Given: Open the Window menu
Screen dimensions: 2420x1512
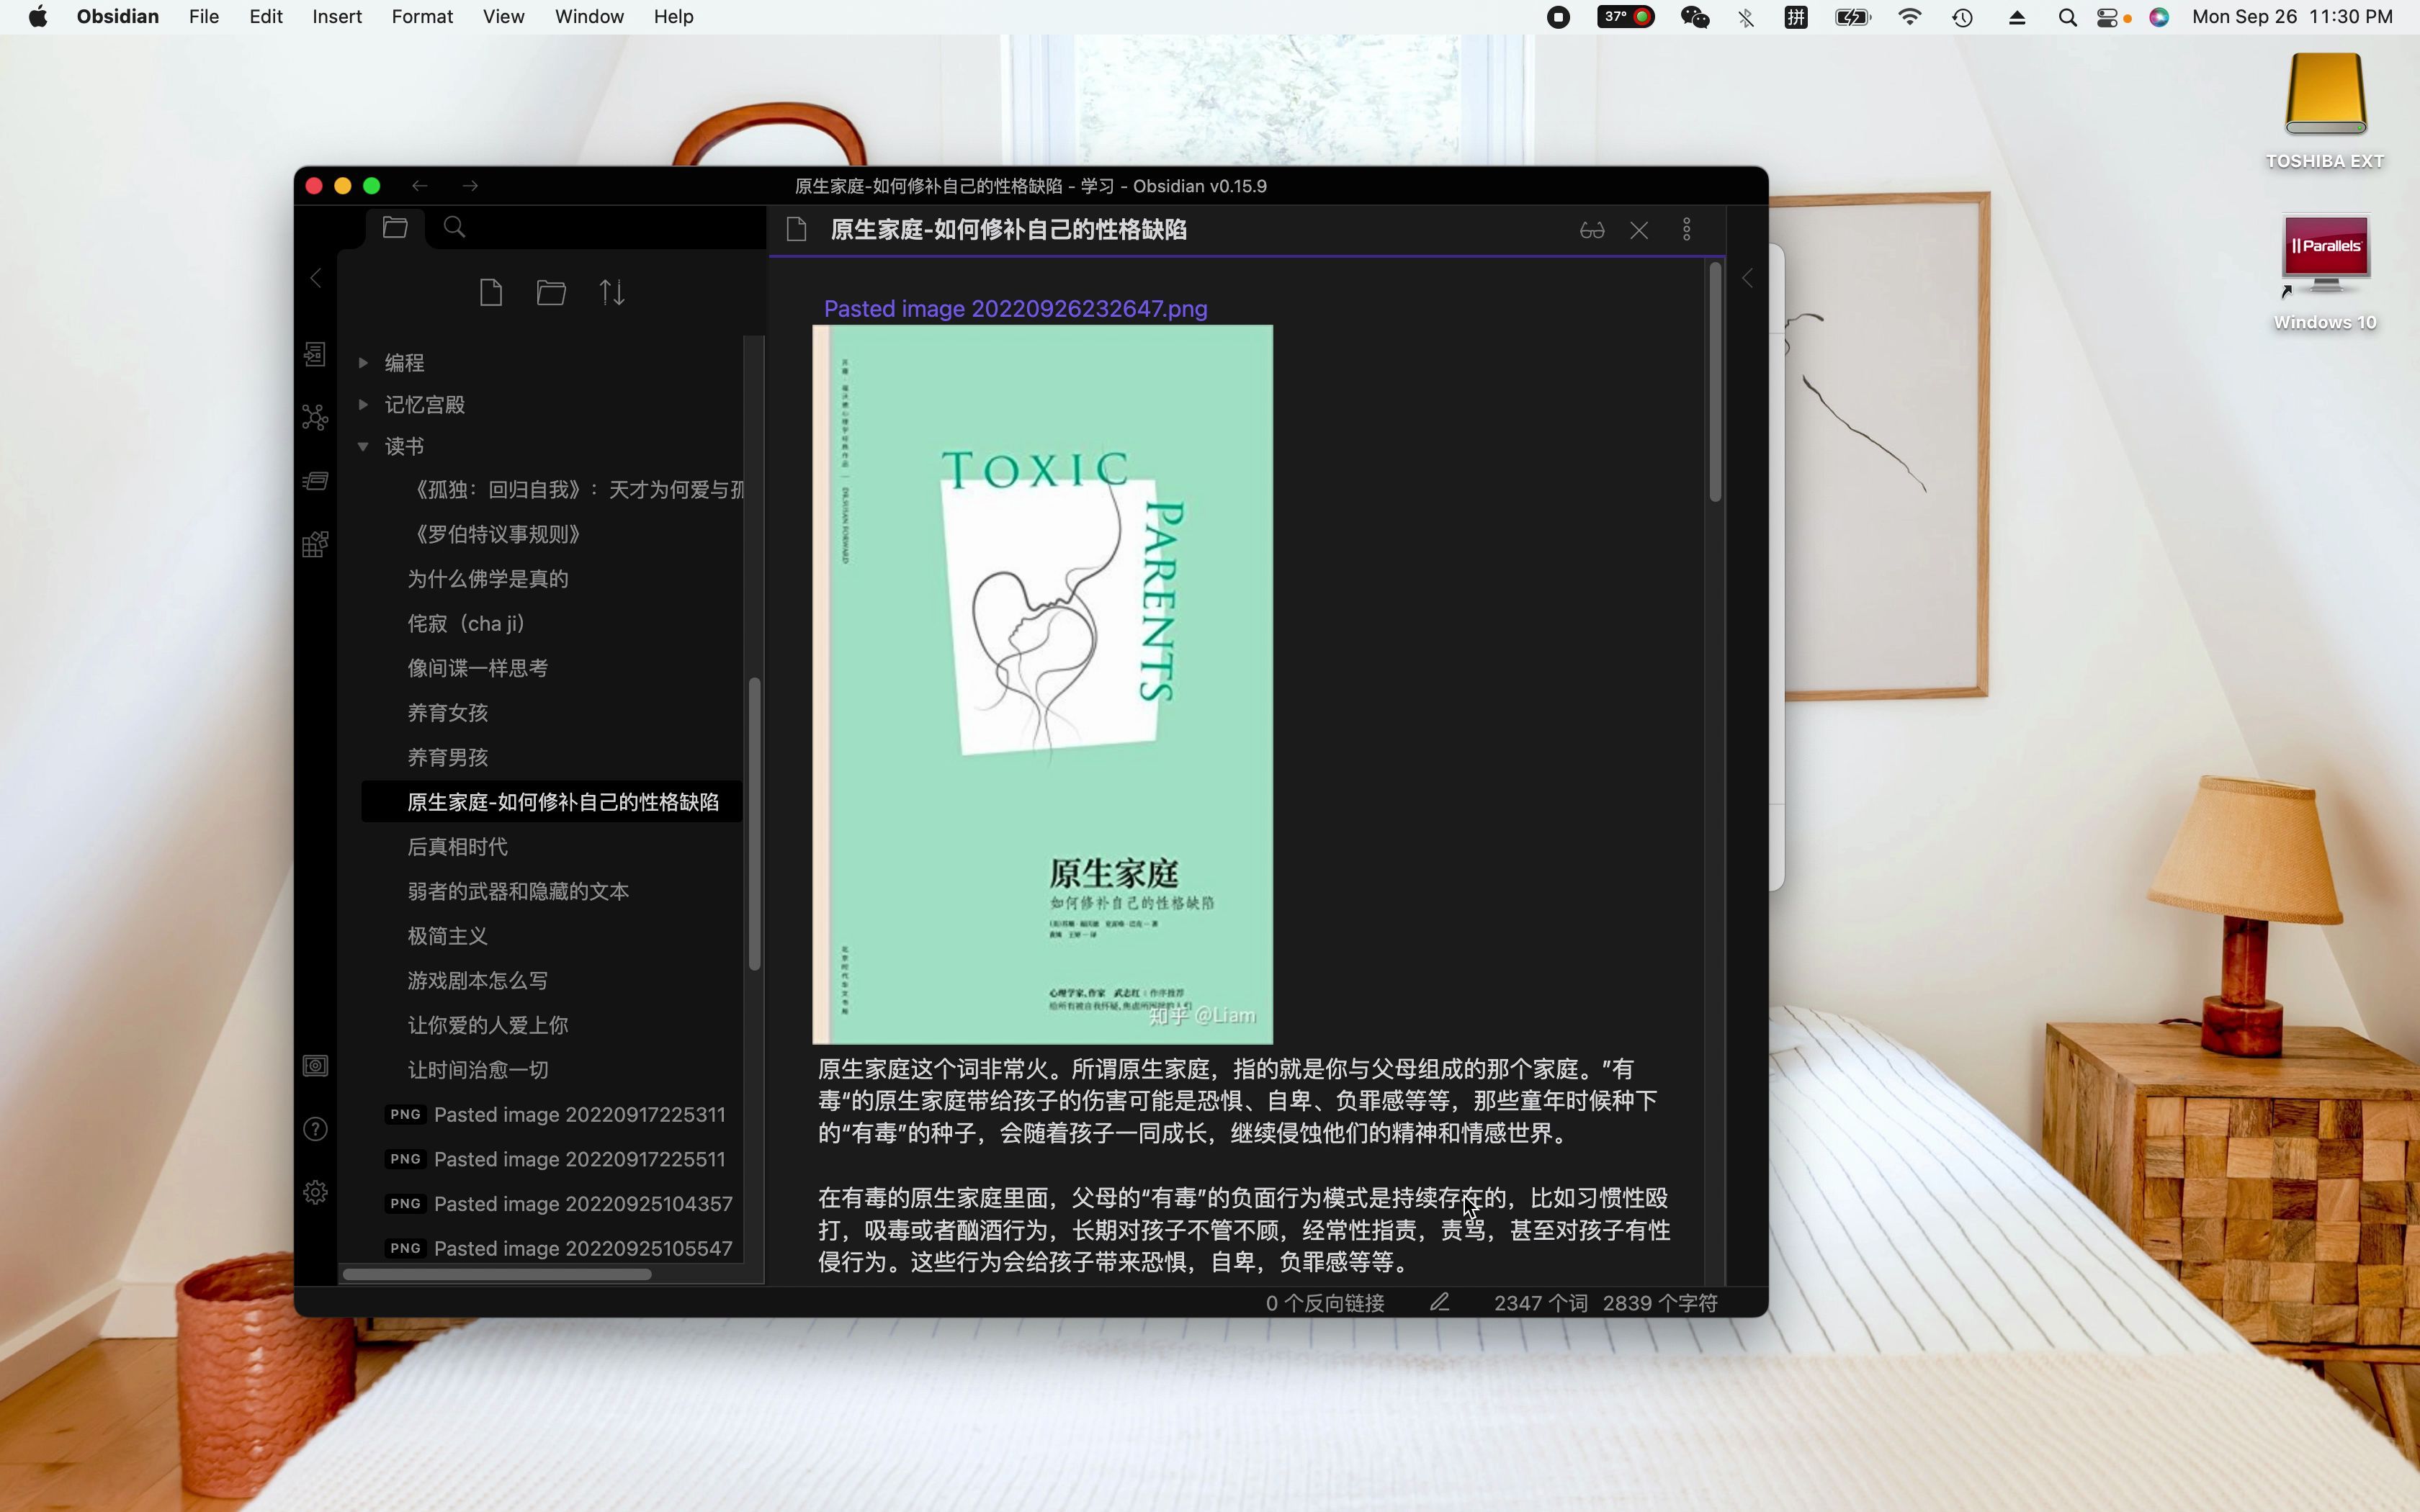Looking at the screenshot, I should 589,17.
